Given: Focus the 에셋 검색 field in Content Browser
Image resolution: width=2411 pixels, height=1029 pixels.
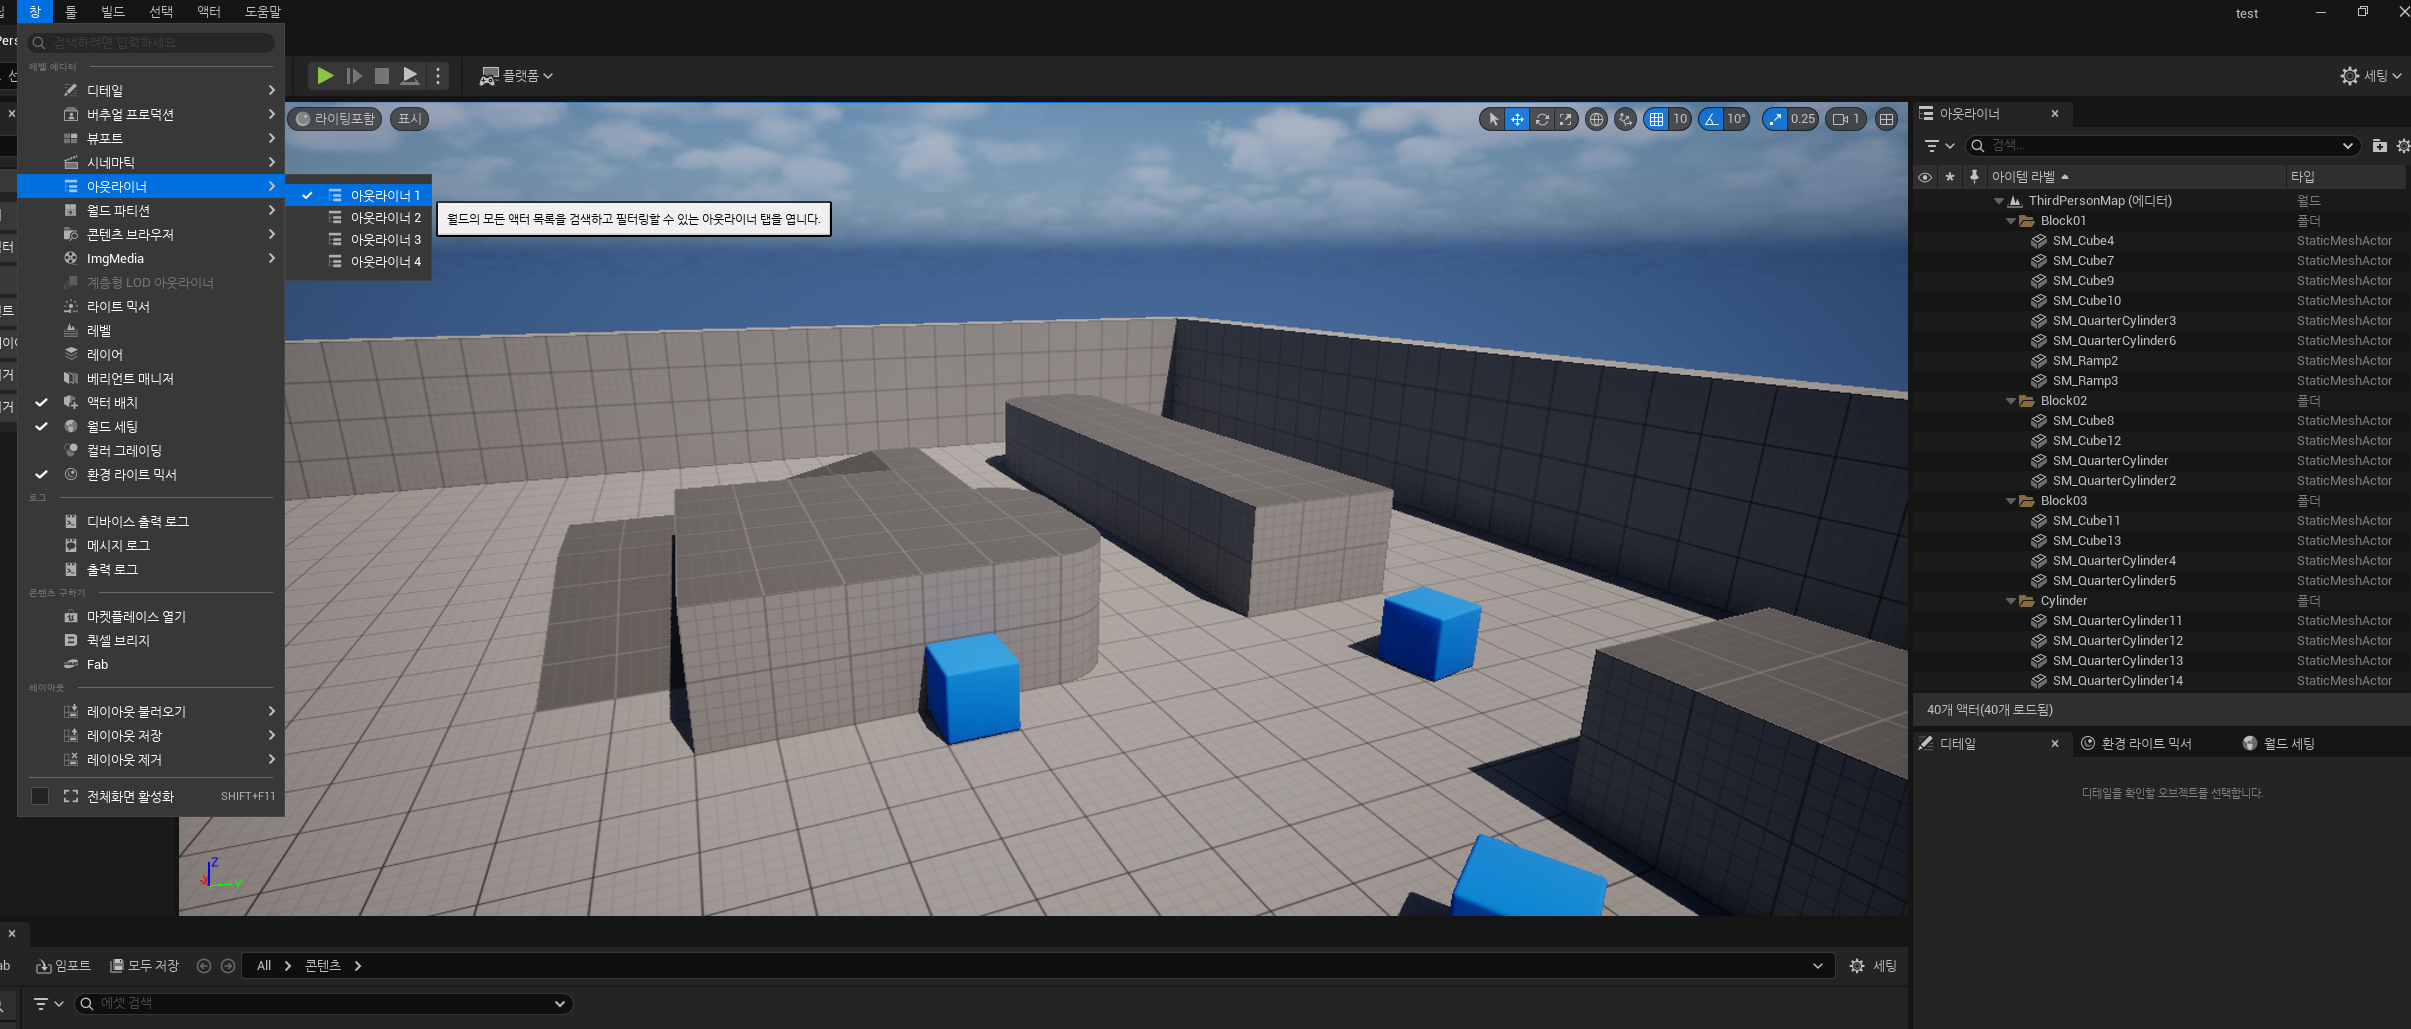Looking at the screenshot, I should tap(323, 1004).
